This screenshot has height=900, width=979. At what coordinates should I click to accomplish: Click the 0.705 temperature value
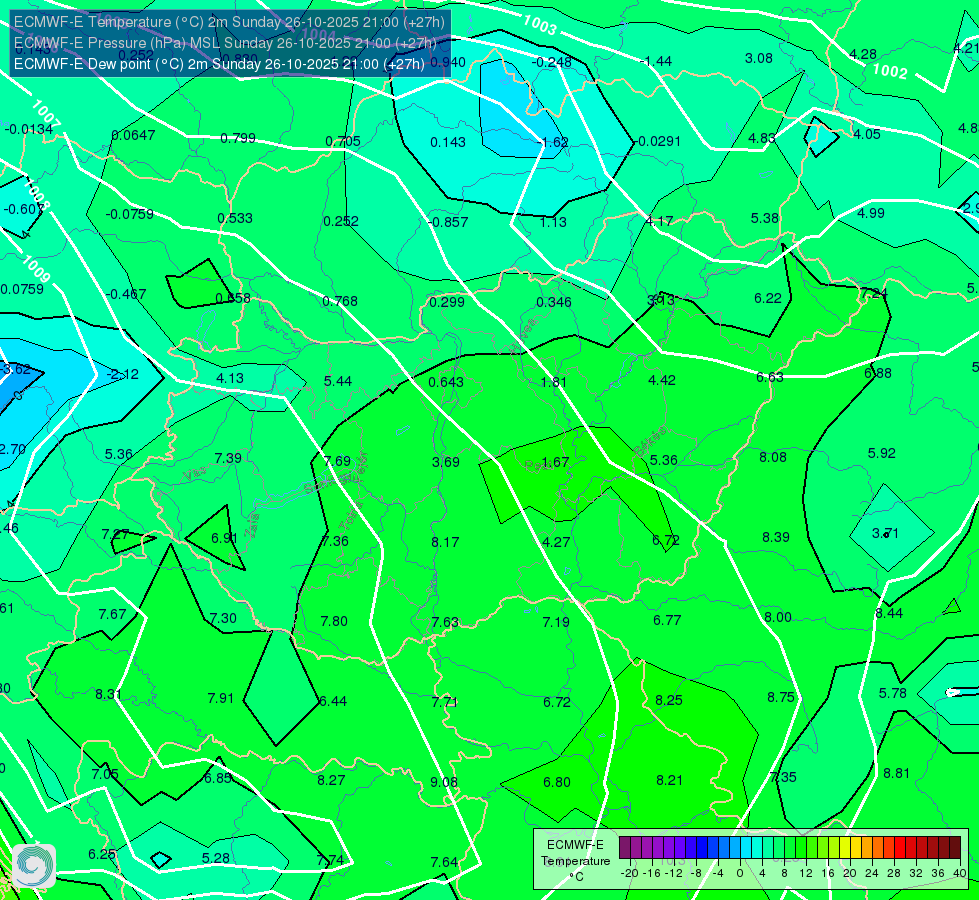[343, 141]
